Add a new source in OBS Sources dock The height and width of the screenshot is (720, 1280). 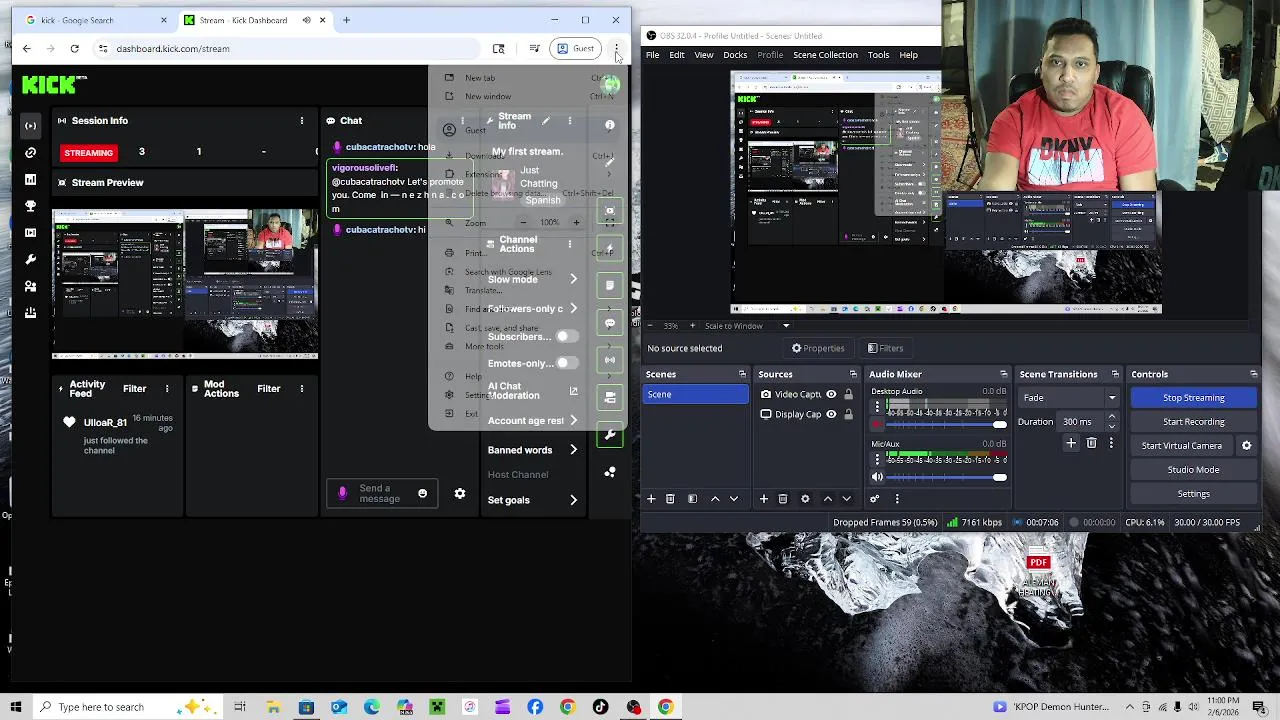(764, 499)
